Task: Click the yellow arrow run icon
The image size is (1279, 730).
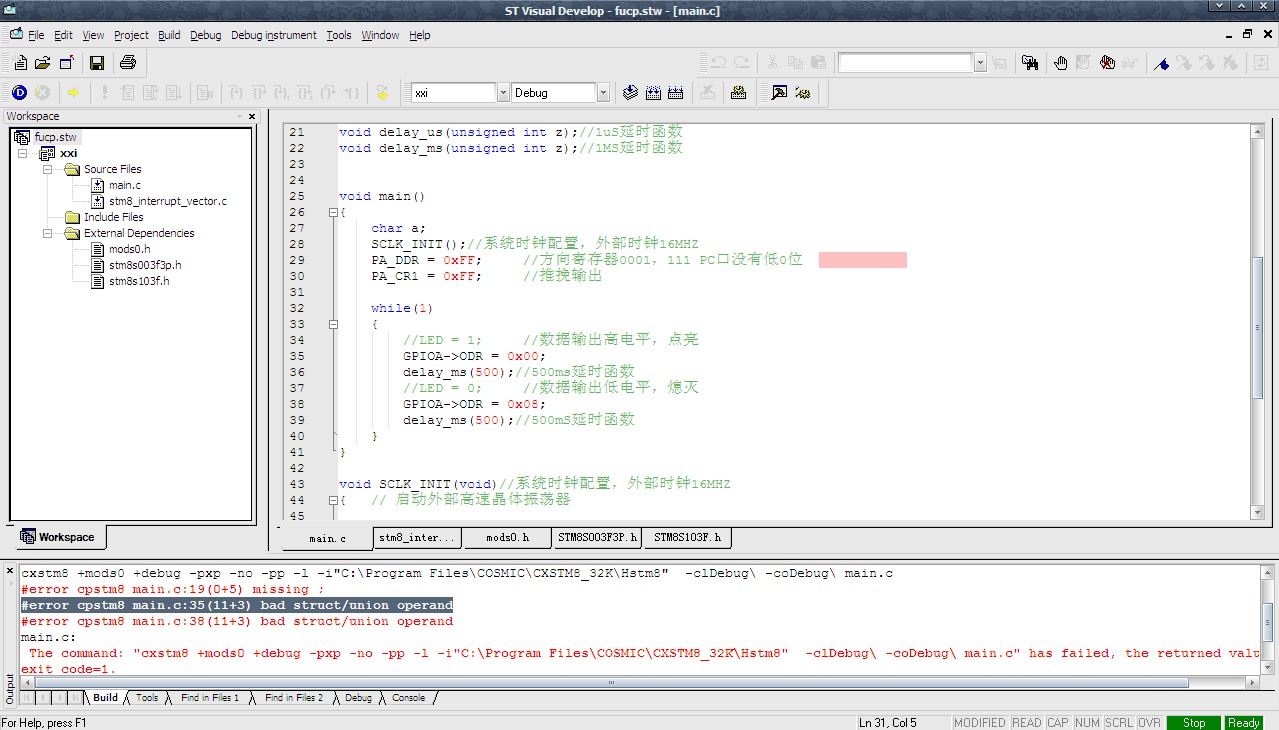Action: coord(73,93)
